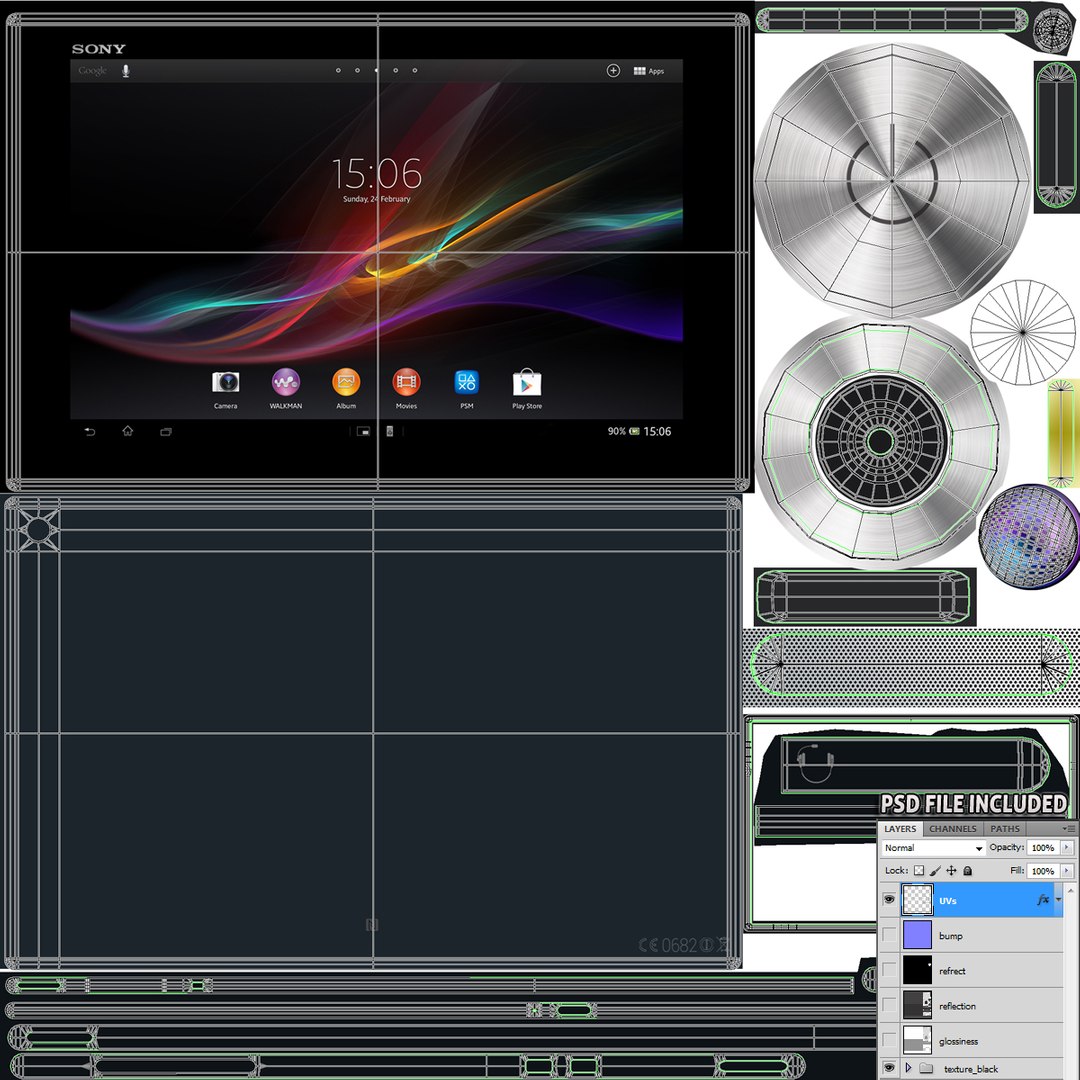The image size is (1080, 1080).
Task: Open the PSM app icon
Action: 466,382
